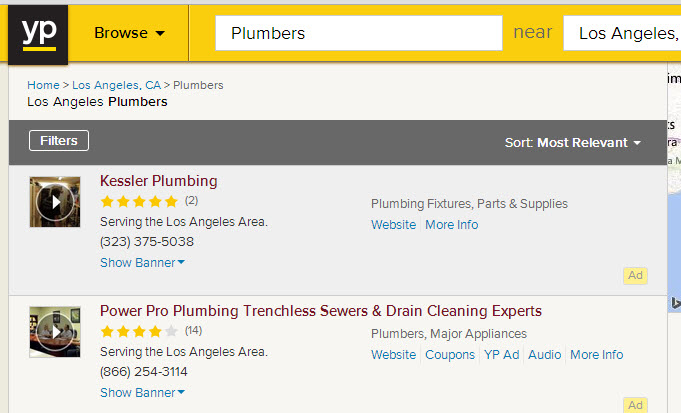
Task: Expand the Sort: Most Relevant dropdown
Action: point(573,142)
